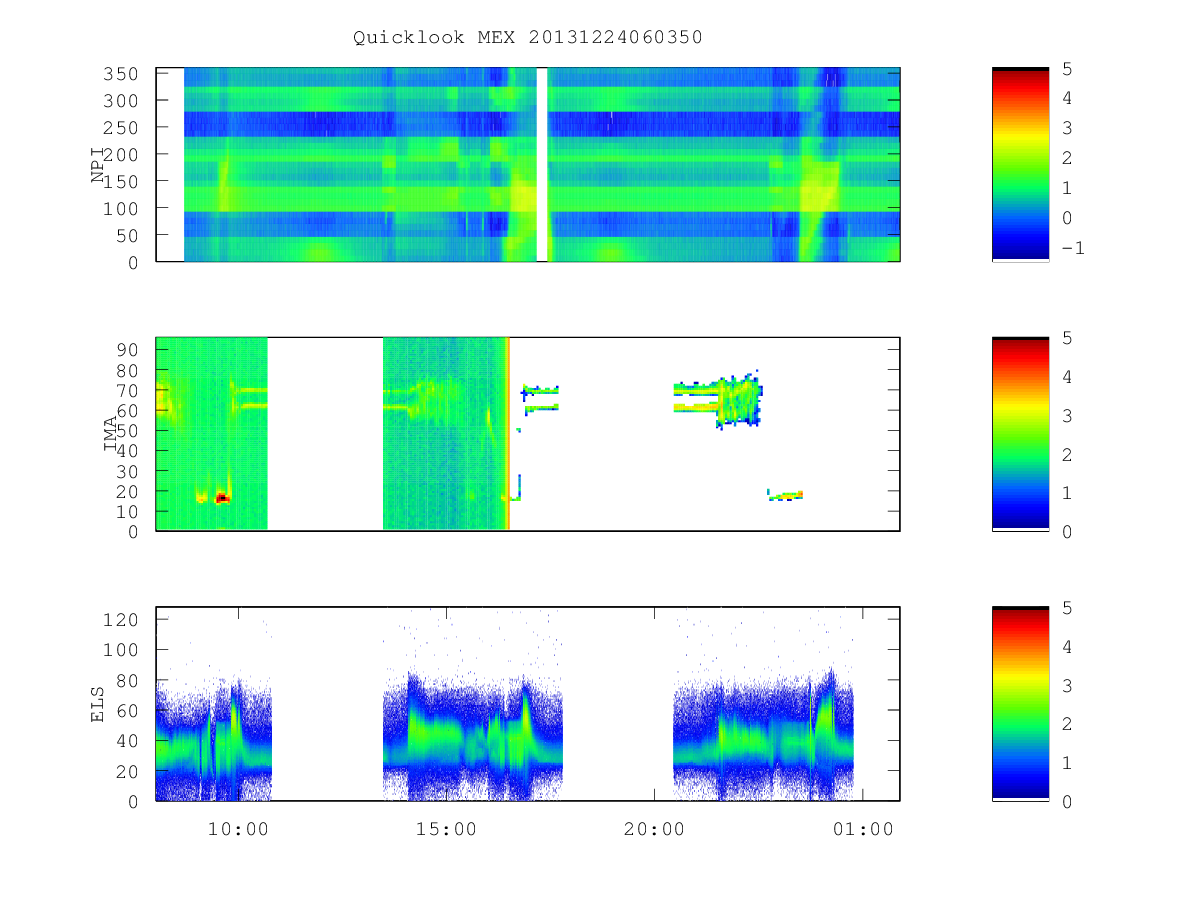This screenshot has height=900, width=1200.
Task: Click the -1 label on NPI color bar
Action: [1072, 248]
